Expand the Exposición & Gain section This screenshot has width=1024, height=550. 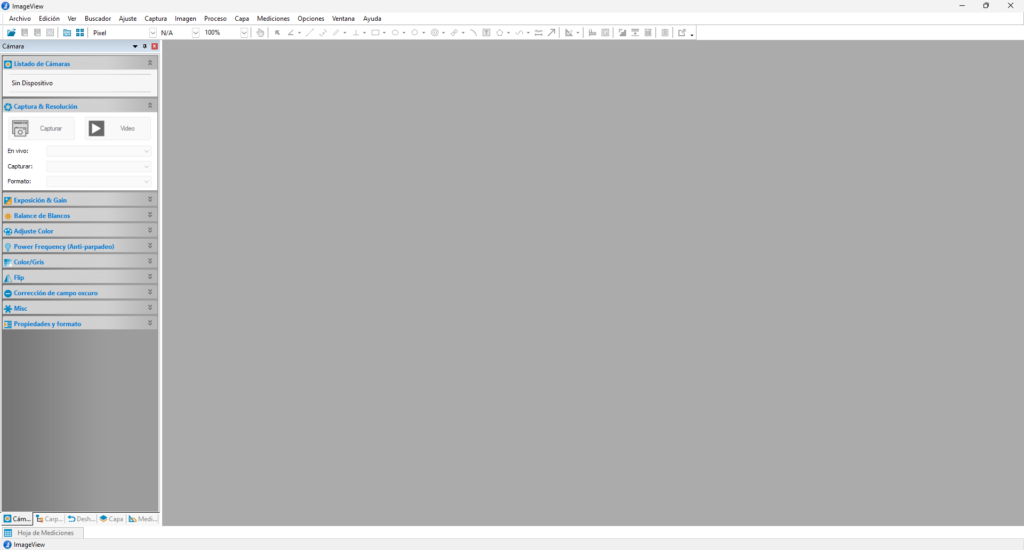click(150, 200)
